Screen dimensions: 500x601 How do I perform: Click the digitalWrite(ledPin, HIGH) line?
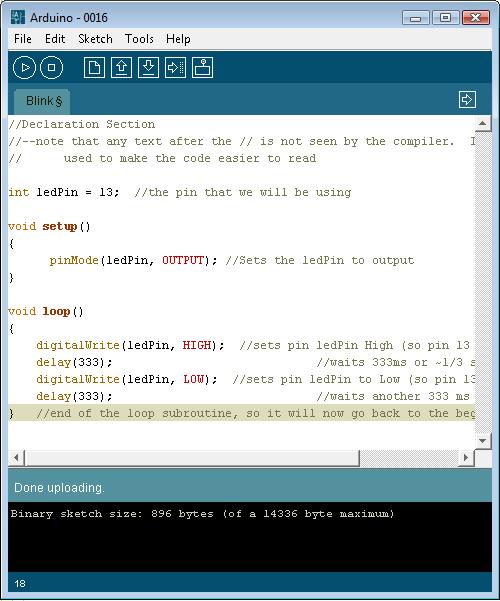click(x=255, y=345)
